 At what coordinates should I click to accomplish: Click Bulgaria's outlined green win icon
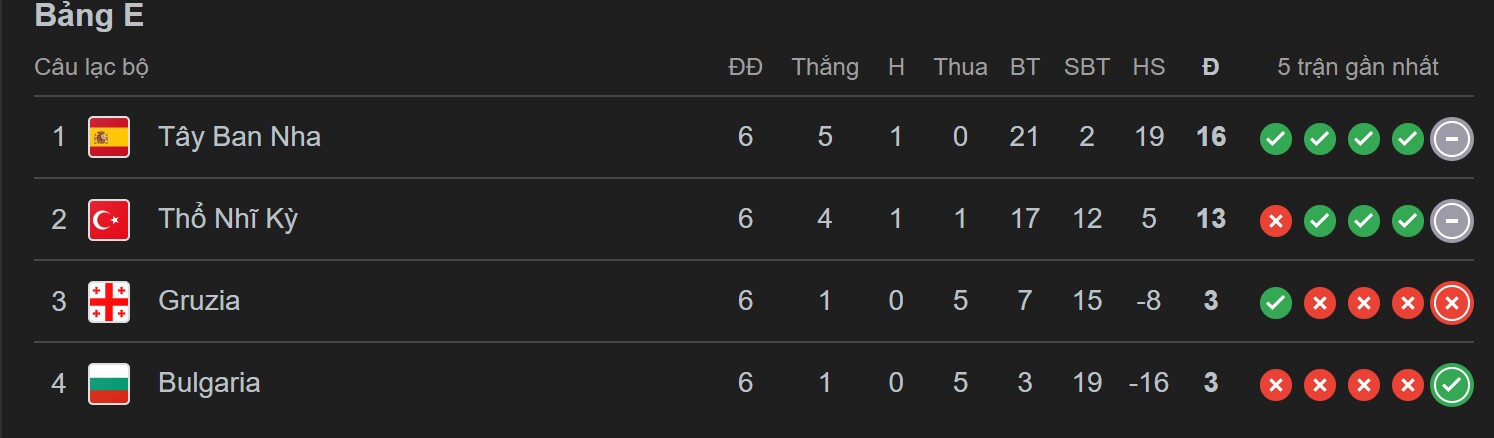pos(1451,384)
